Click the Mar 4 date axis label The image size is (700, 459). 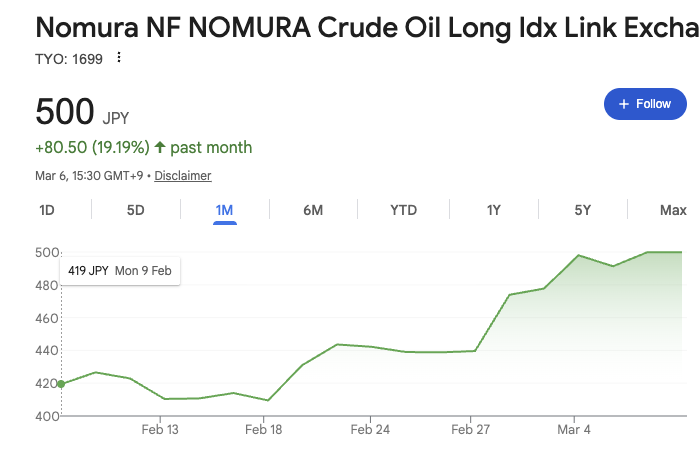(x=574, y=430)
